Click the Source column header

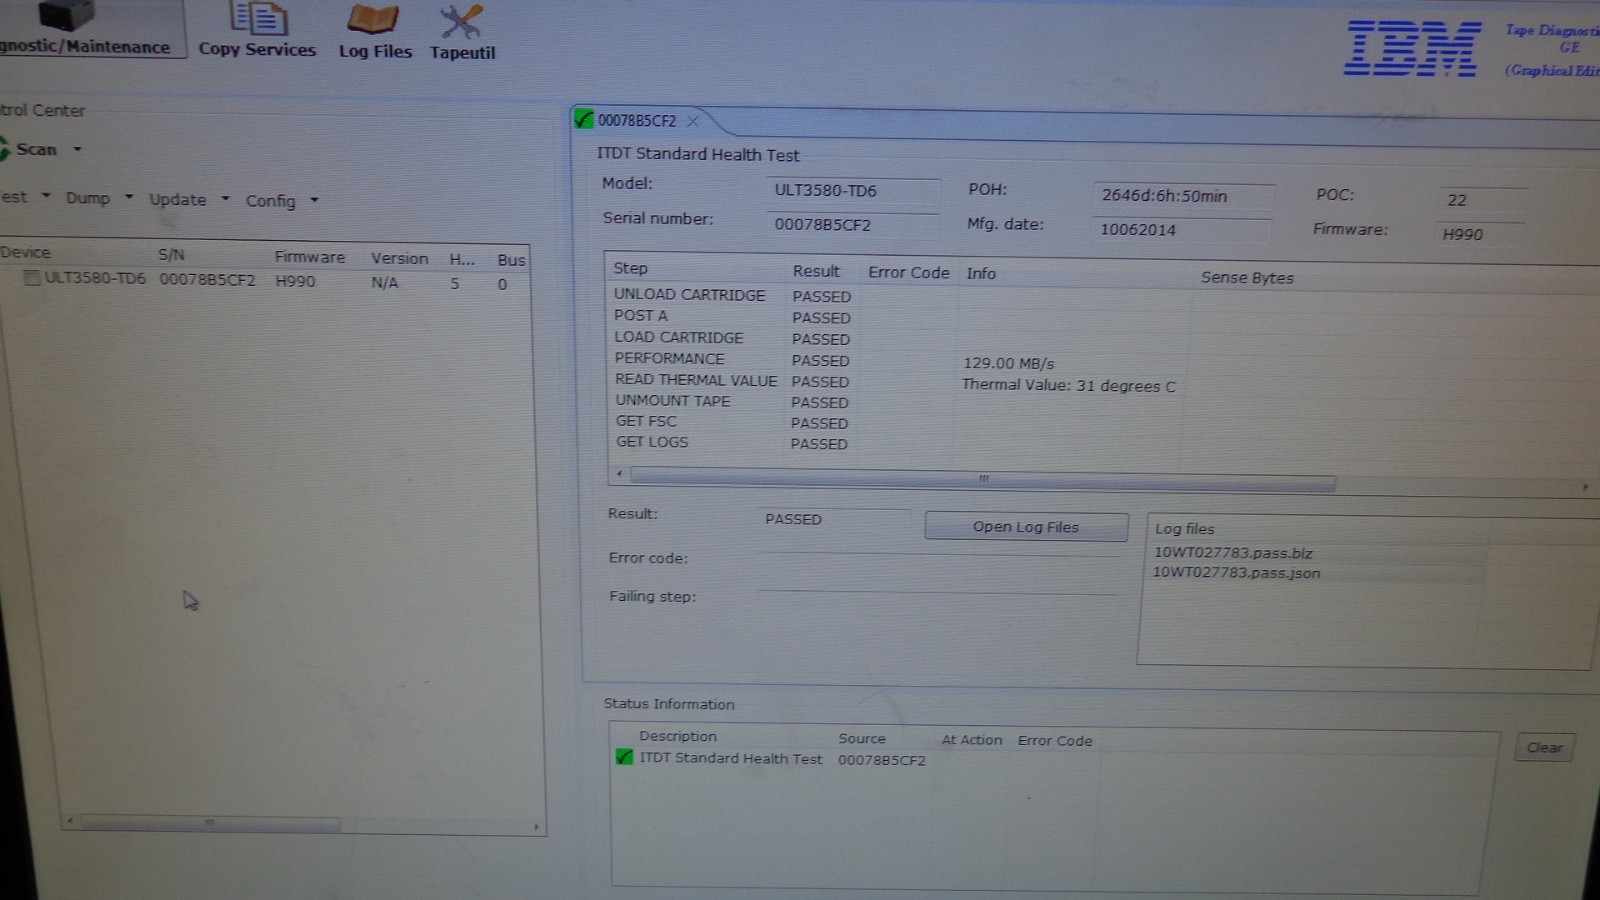[x=862, y=739]
